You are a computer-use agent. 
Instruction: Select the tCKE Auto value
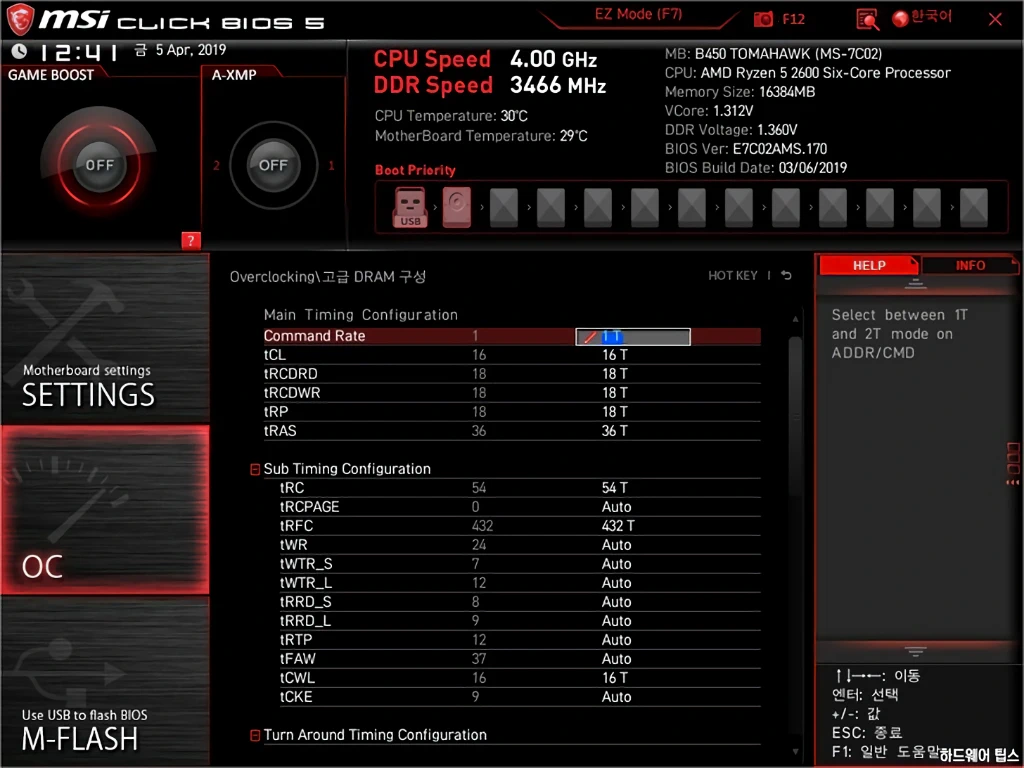616,696
